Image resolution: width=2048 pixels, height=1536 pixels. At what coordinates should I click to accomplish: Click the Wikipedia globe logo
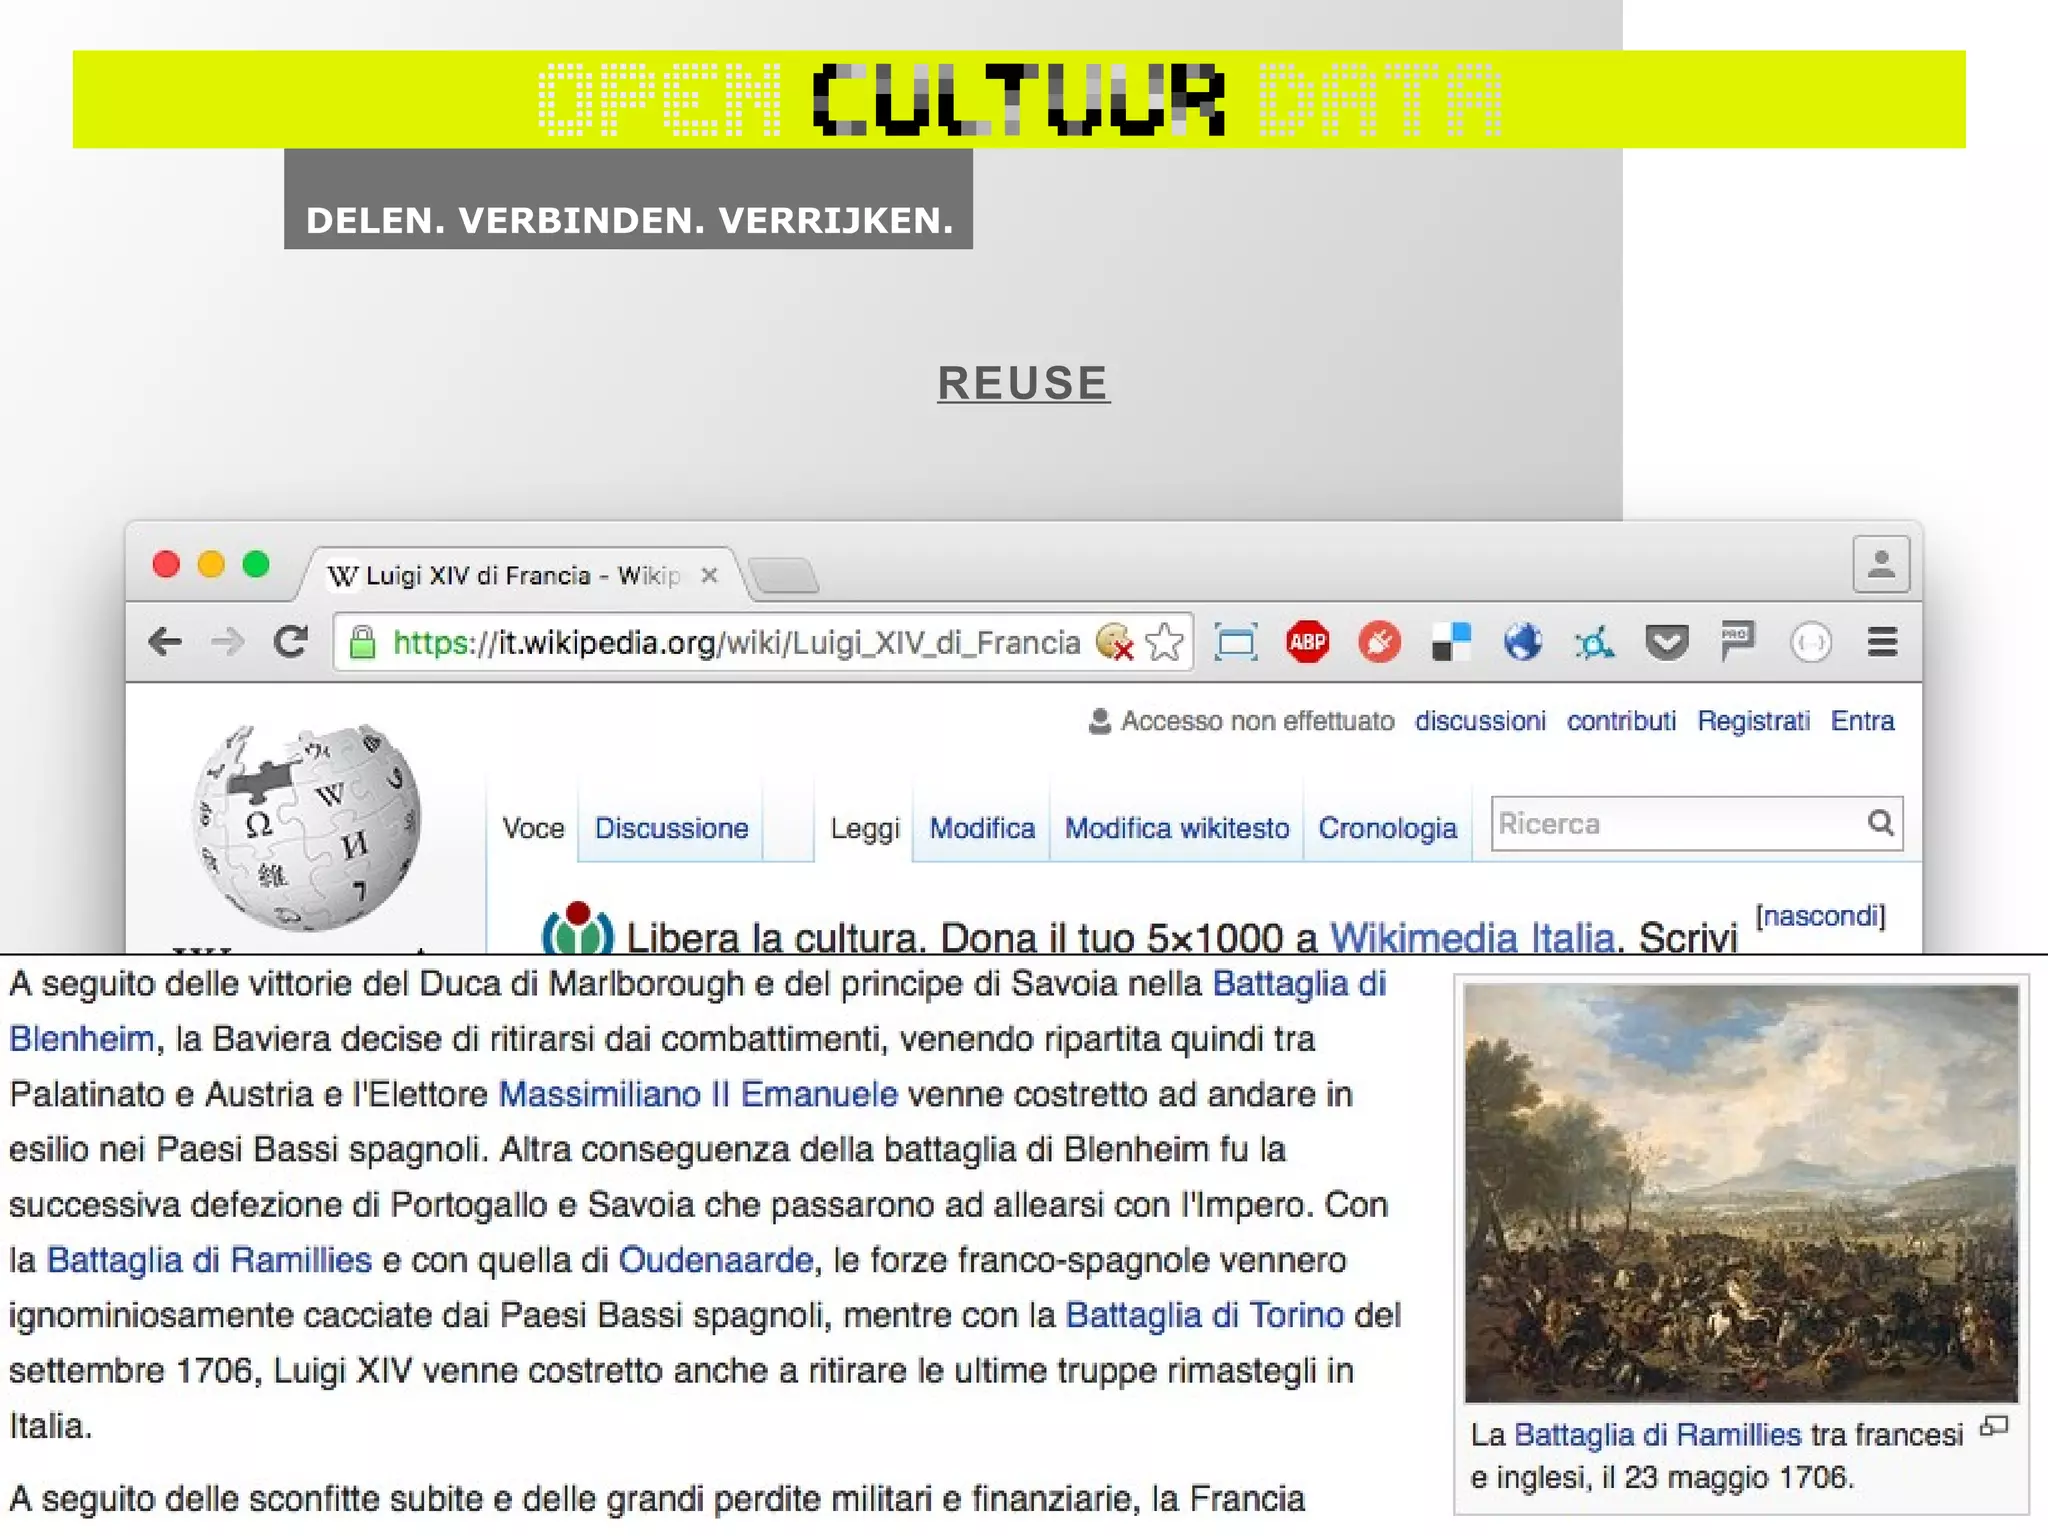coord(307,826)
